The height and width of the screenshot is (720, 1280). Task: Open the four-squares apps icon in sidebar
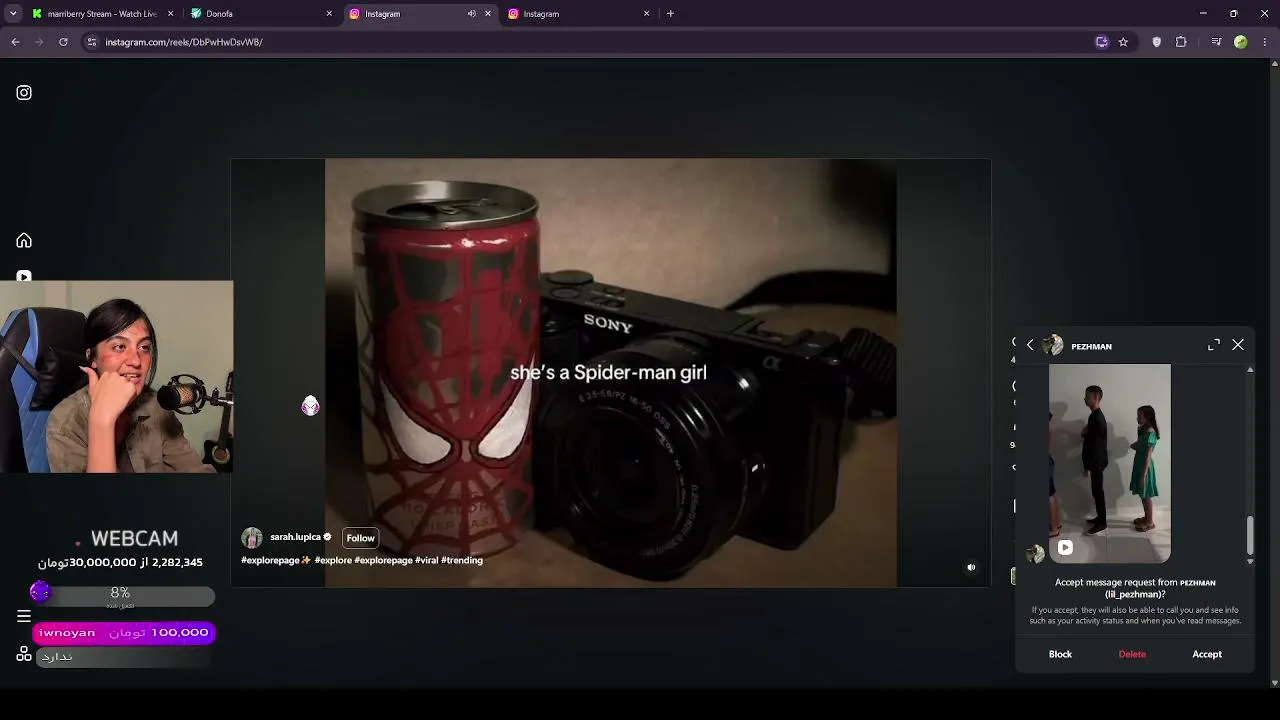point(24,654)
